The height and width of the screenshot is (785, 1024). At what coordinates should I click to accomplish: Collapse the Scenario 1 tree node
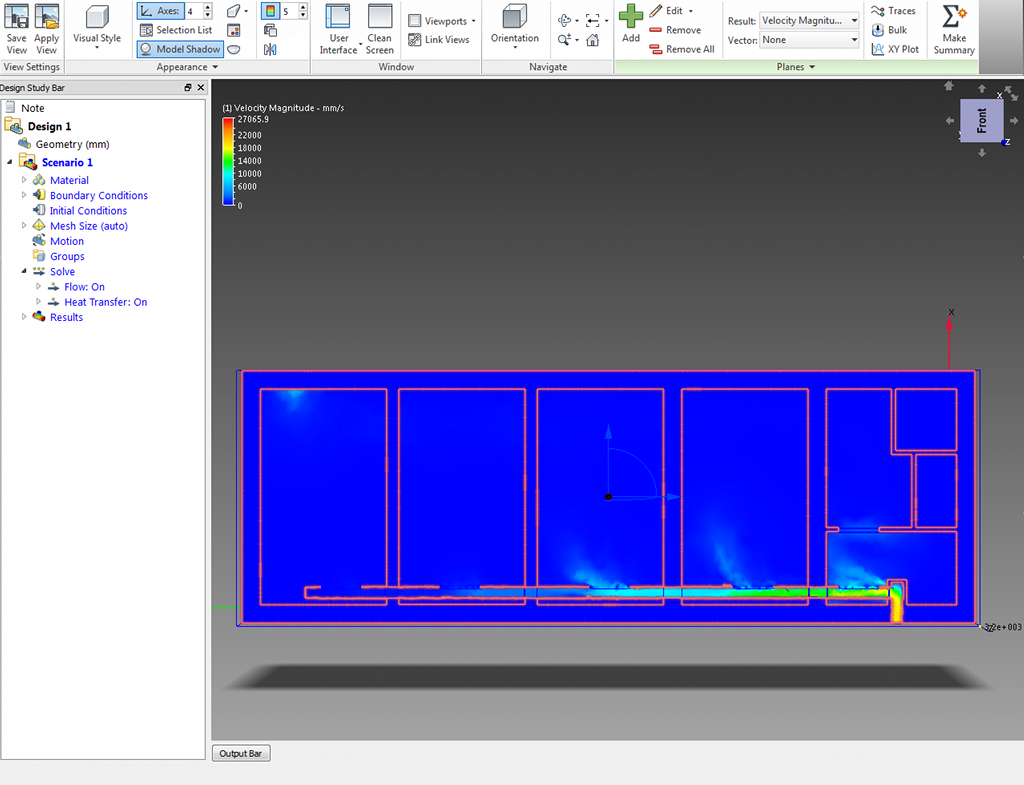[10, 162]
